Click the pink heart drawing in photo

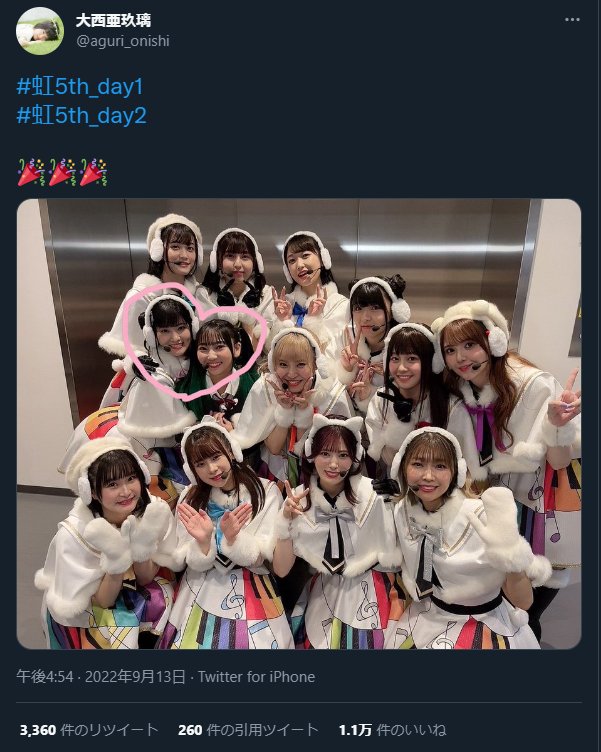point(194,341)
